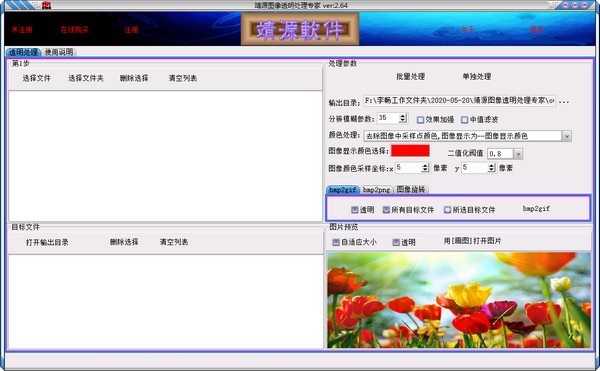Click the 选择文件 button
600x371 pixels.
coord(36,78)
